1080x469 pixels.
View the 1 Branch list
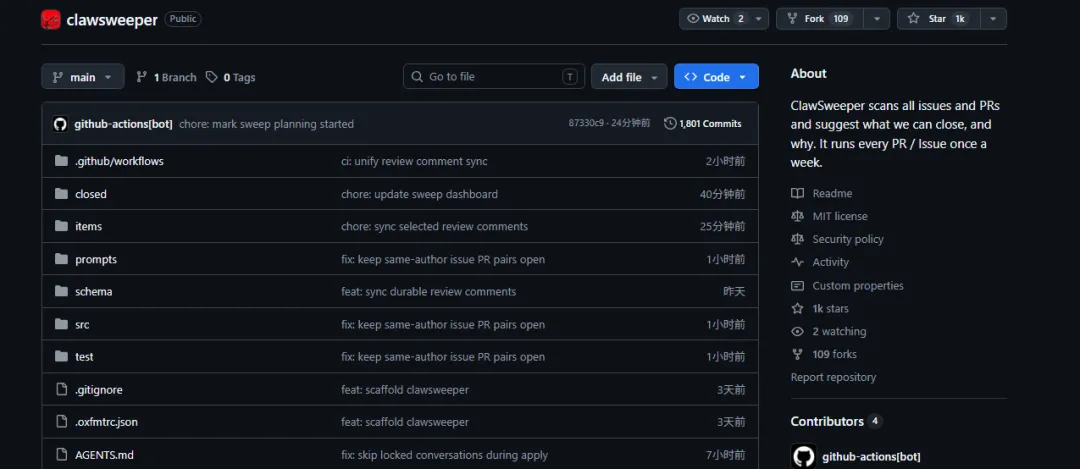166,77
